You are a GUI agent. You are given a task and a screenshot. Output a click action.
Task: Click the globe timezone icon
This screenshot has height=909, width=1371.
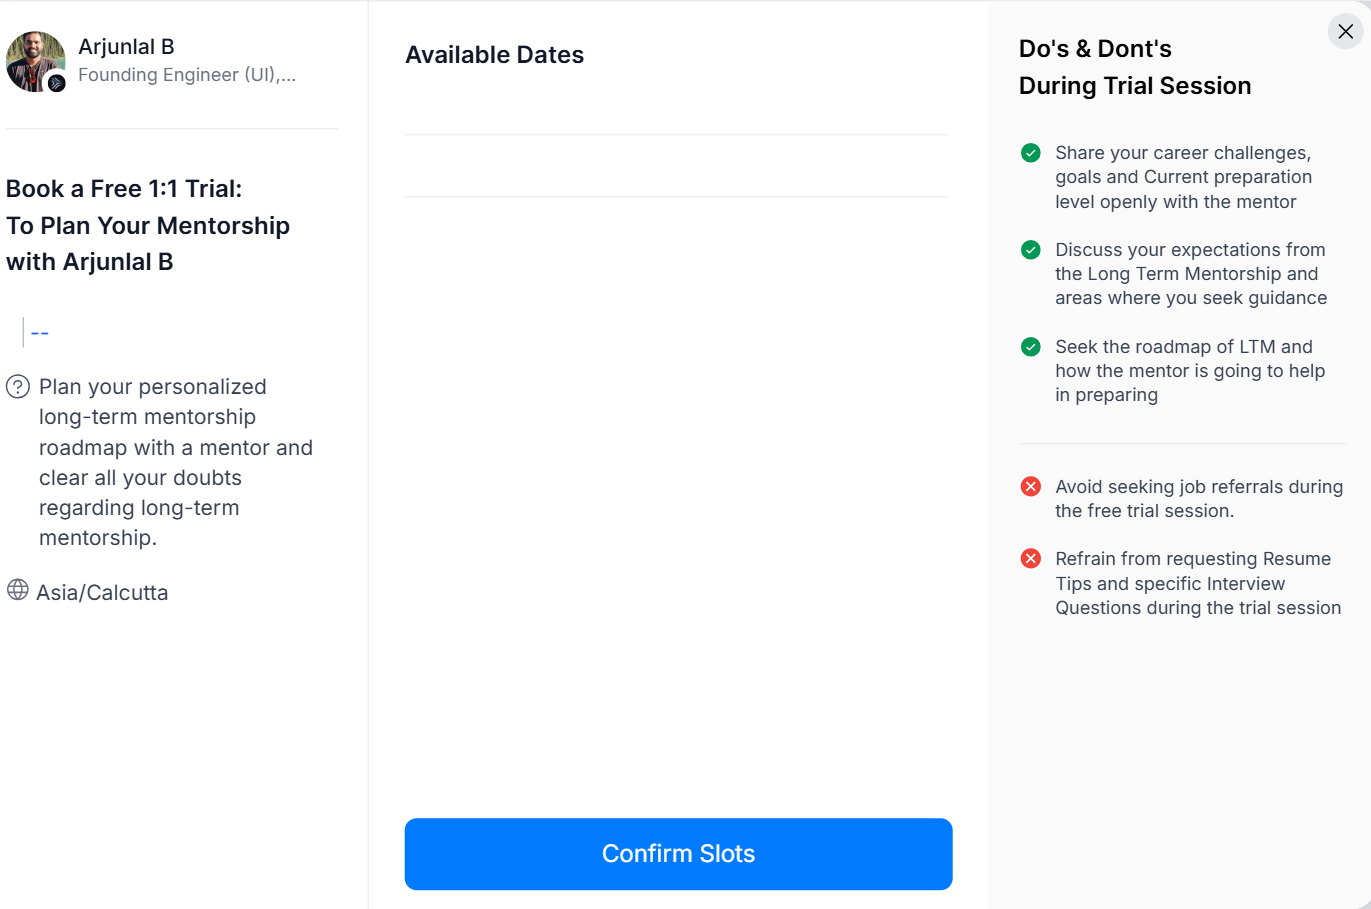[x=18, y=590]
